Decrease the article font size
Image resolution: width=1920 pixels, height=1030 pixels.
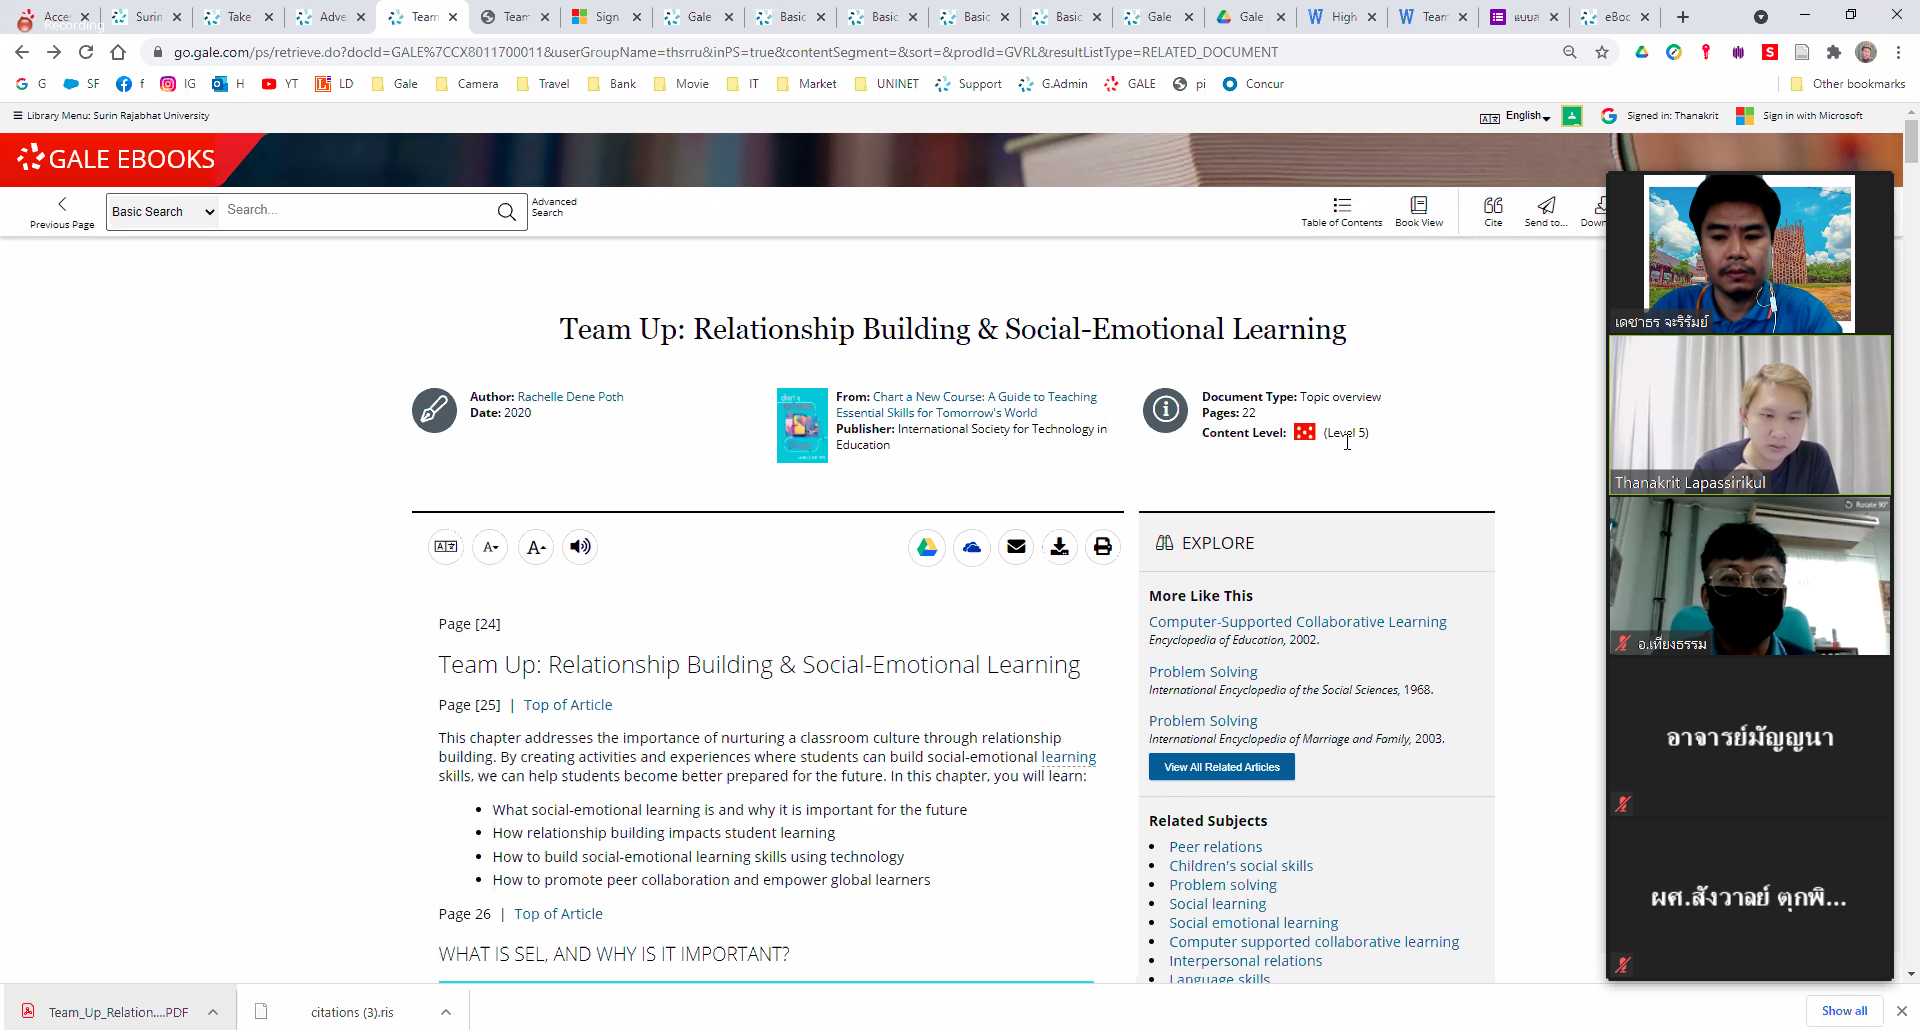tap(490, 547)
